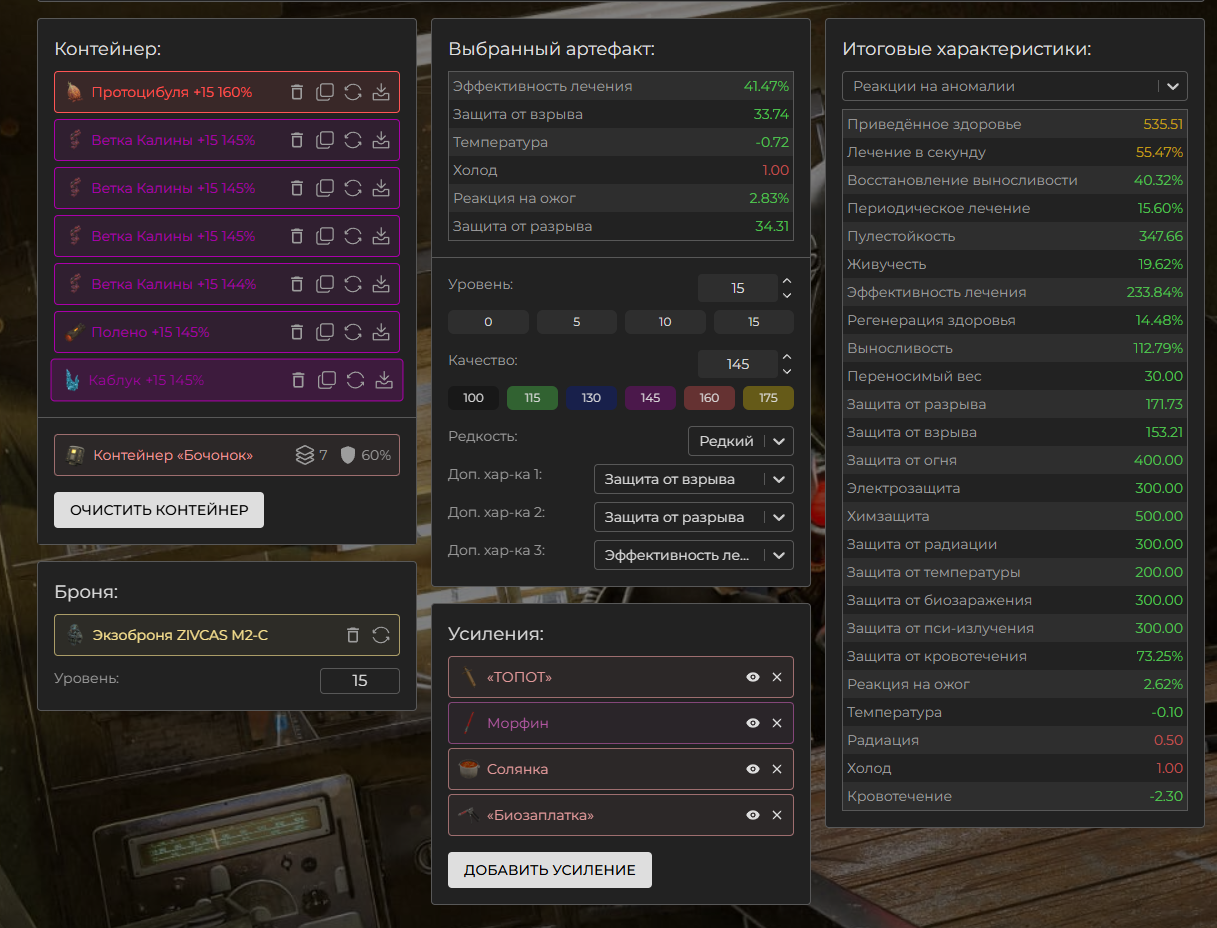This screenshot has height=928, width=1217.
Task: Expand the Реакции на аномалии dropdown
Action: tap(1014, 86)
